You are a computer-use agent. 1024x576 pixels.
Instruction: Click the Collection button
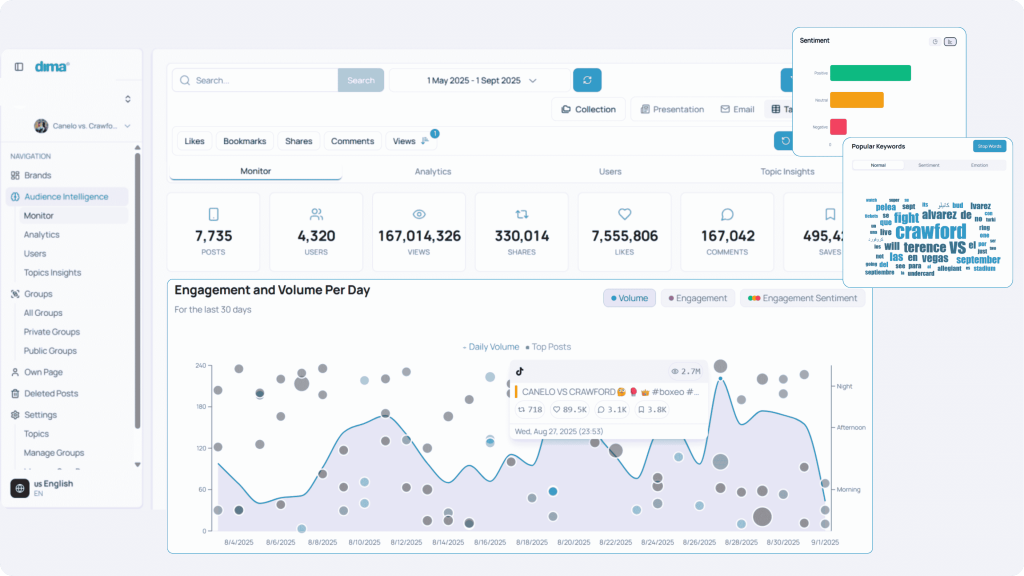click(588, 109)
